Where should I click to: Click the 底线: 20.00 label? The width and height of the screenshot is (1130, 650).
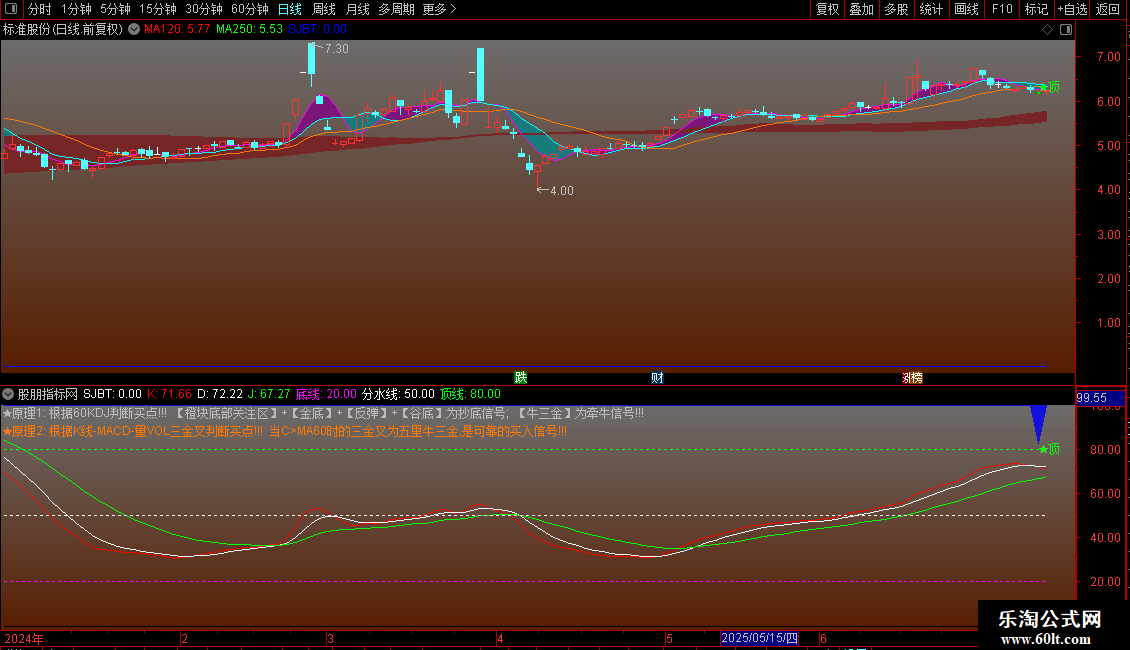pyautogui.click(x=326, y=394)
